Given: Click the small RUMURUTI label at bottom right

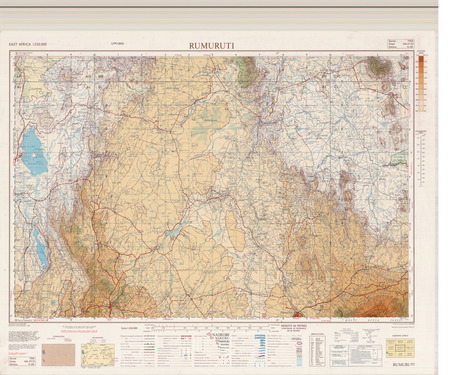Looking at the screenshot, I should pyautogui.click(x=403, y=365).
